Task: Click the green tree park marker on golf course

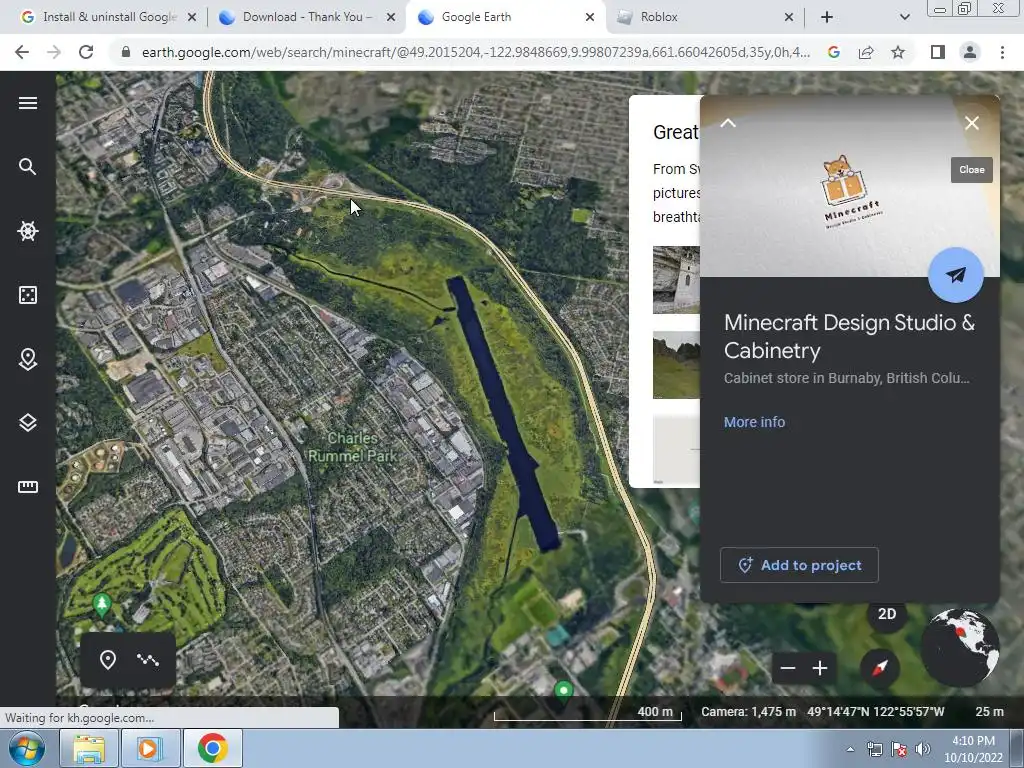Action: (x=101, y=603)
